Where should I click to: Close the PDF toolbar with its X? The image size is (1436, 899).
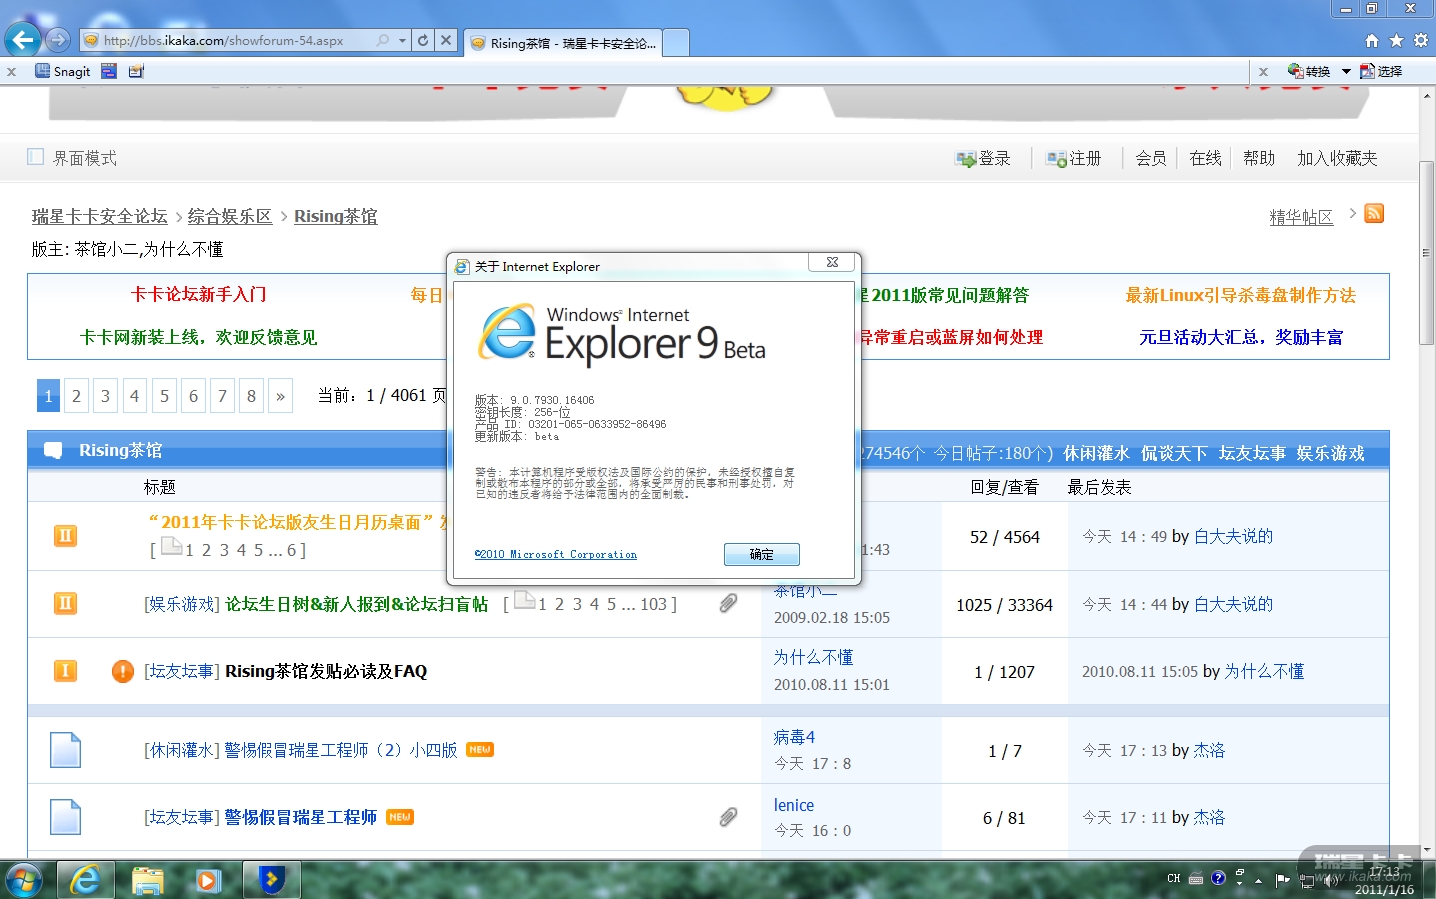coord(1263,72)
